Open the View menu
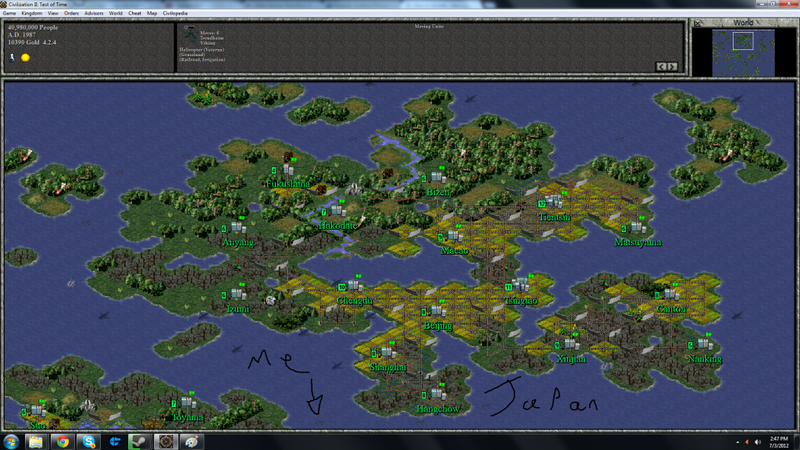The image size is (800, 450). (x=53, y=13)
